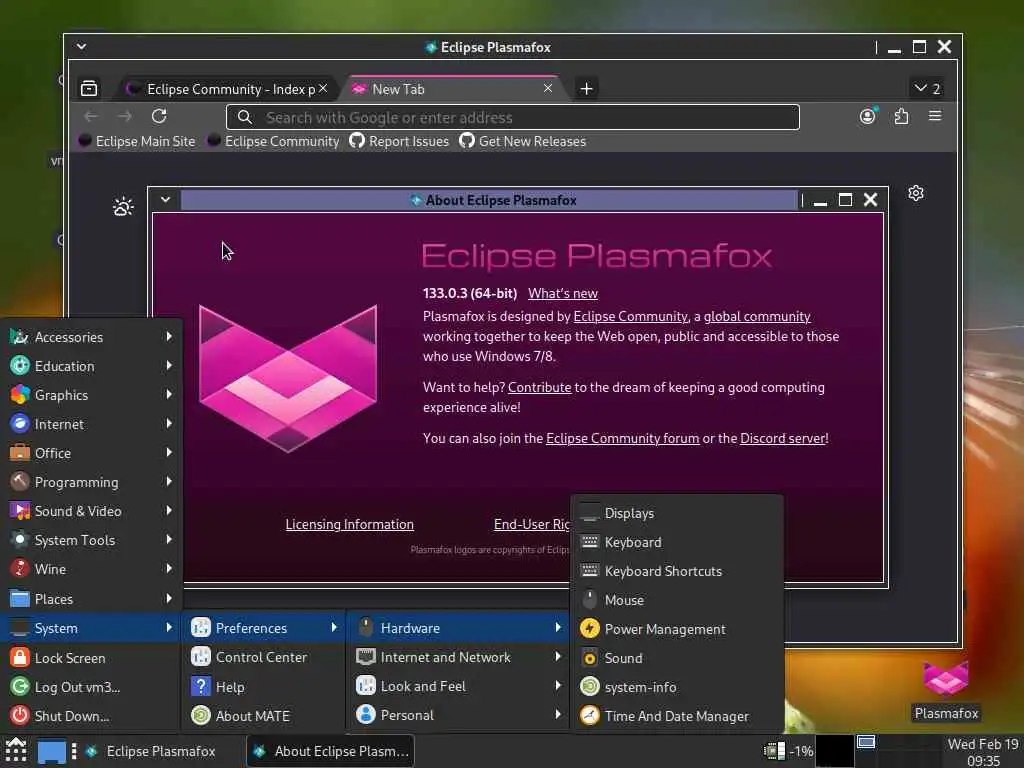Viewport: 1024px width, 768px height.
Task: Open the new tab page settings gear
Action: [916, 193]
